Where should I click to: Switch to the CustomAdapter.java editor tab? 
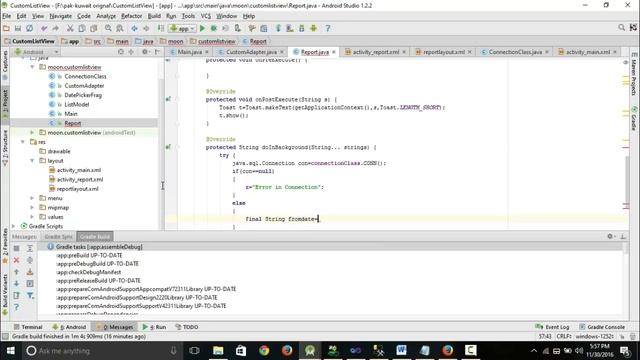coord(251,52)
